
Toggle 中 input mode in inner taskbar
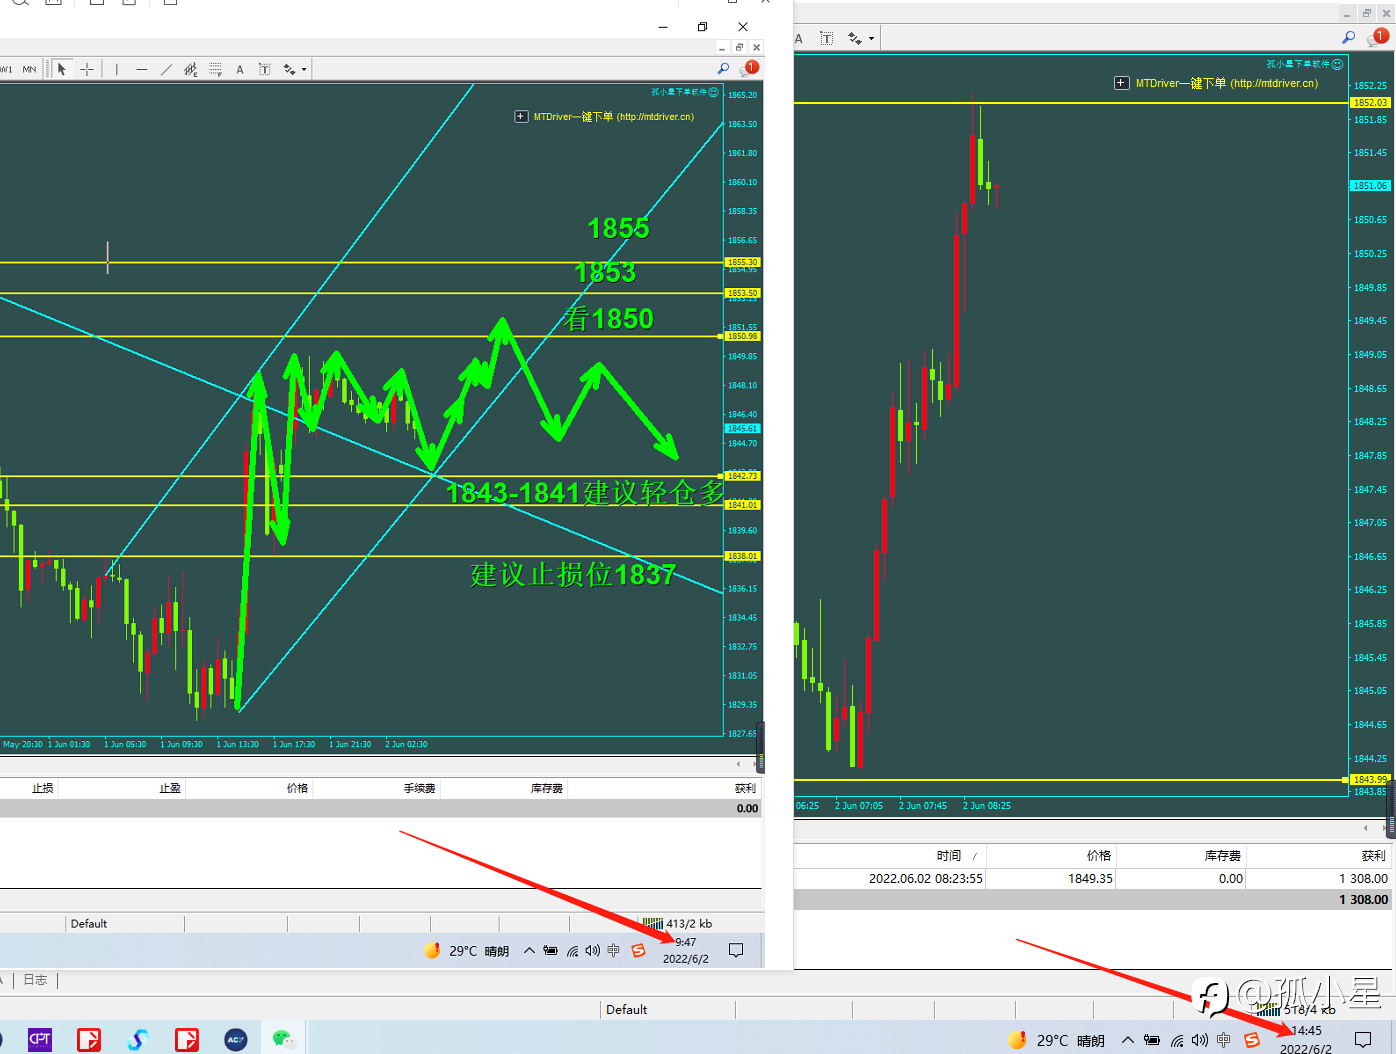tap(613, 950)
